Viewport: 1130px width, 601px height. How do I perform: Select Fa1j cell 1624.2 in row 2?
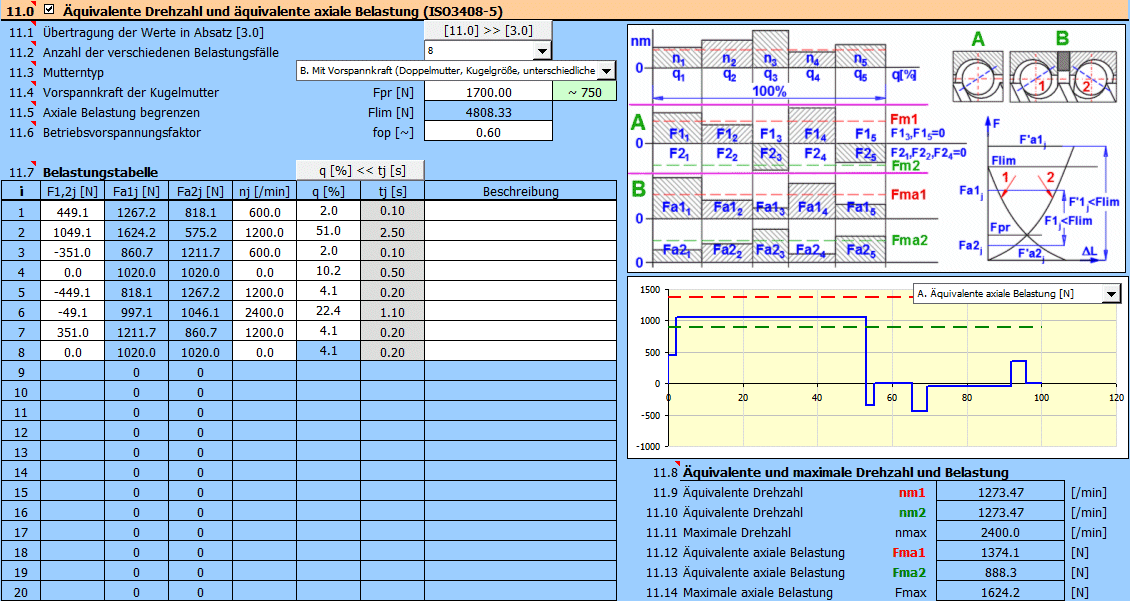(x=136, y=233)
